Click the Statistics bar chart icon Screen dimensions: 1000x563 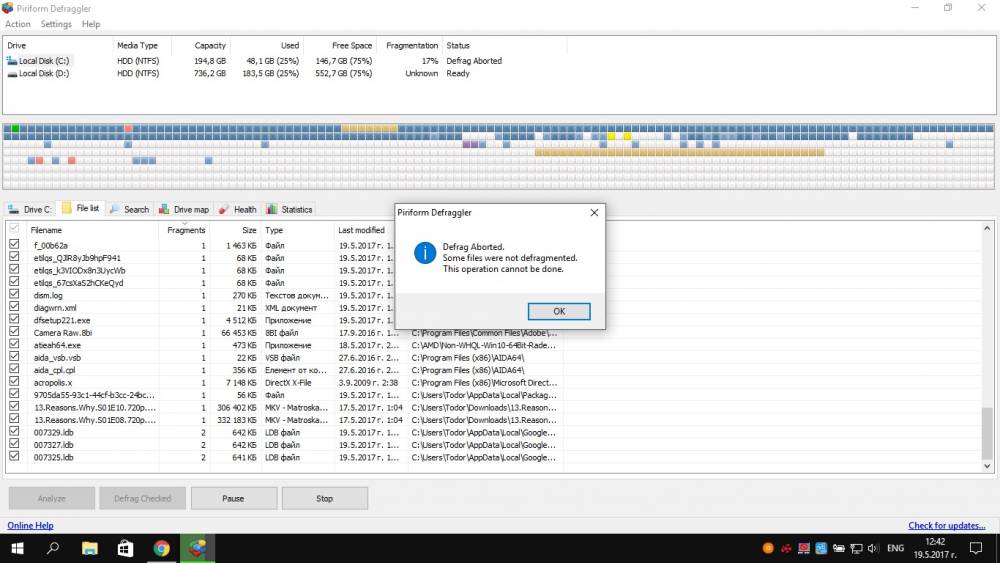coord(272,209)
